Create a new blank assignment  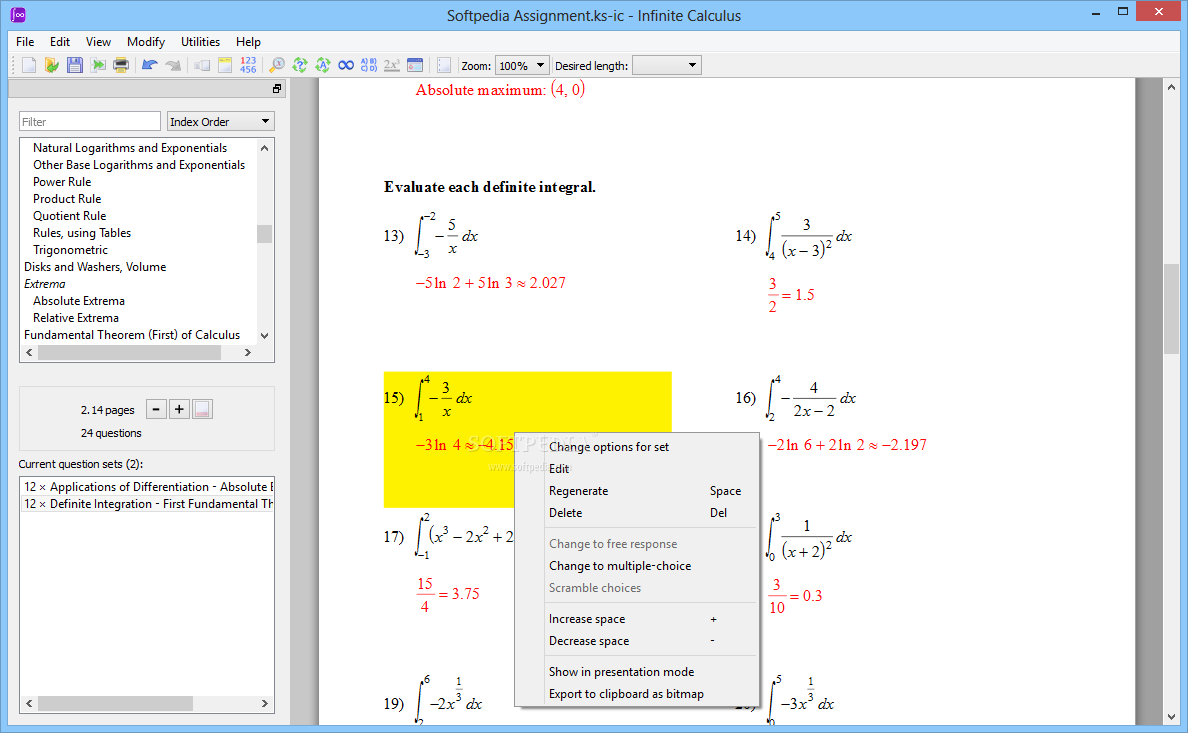[29, 65]
